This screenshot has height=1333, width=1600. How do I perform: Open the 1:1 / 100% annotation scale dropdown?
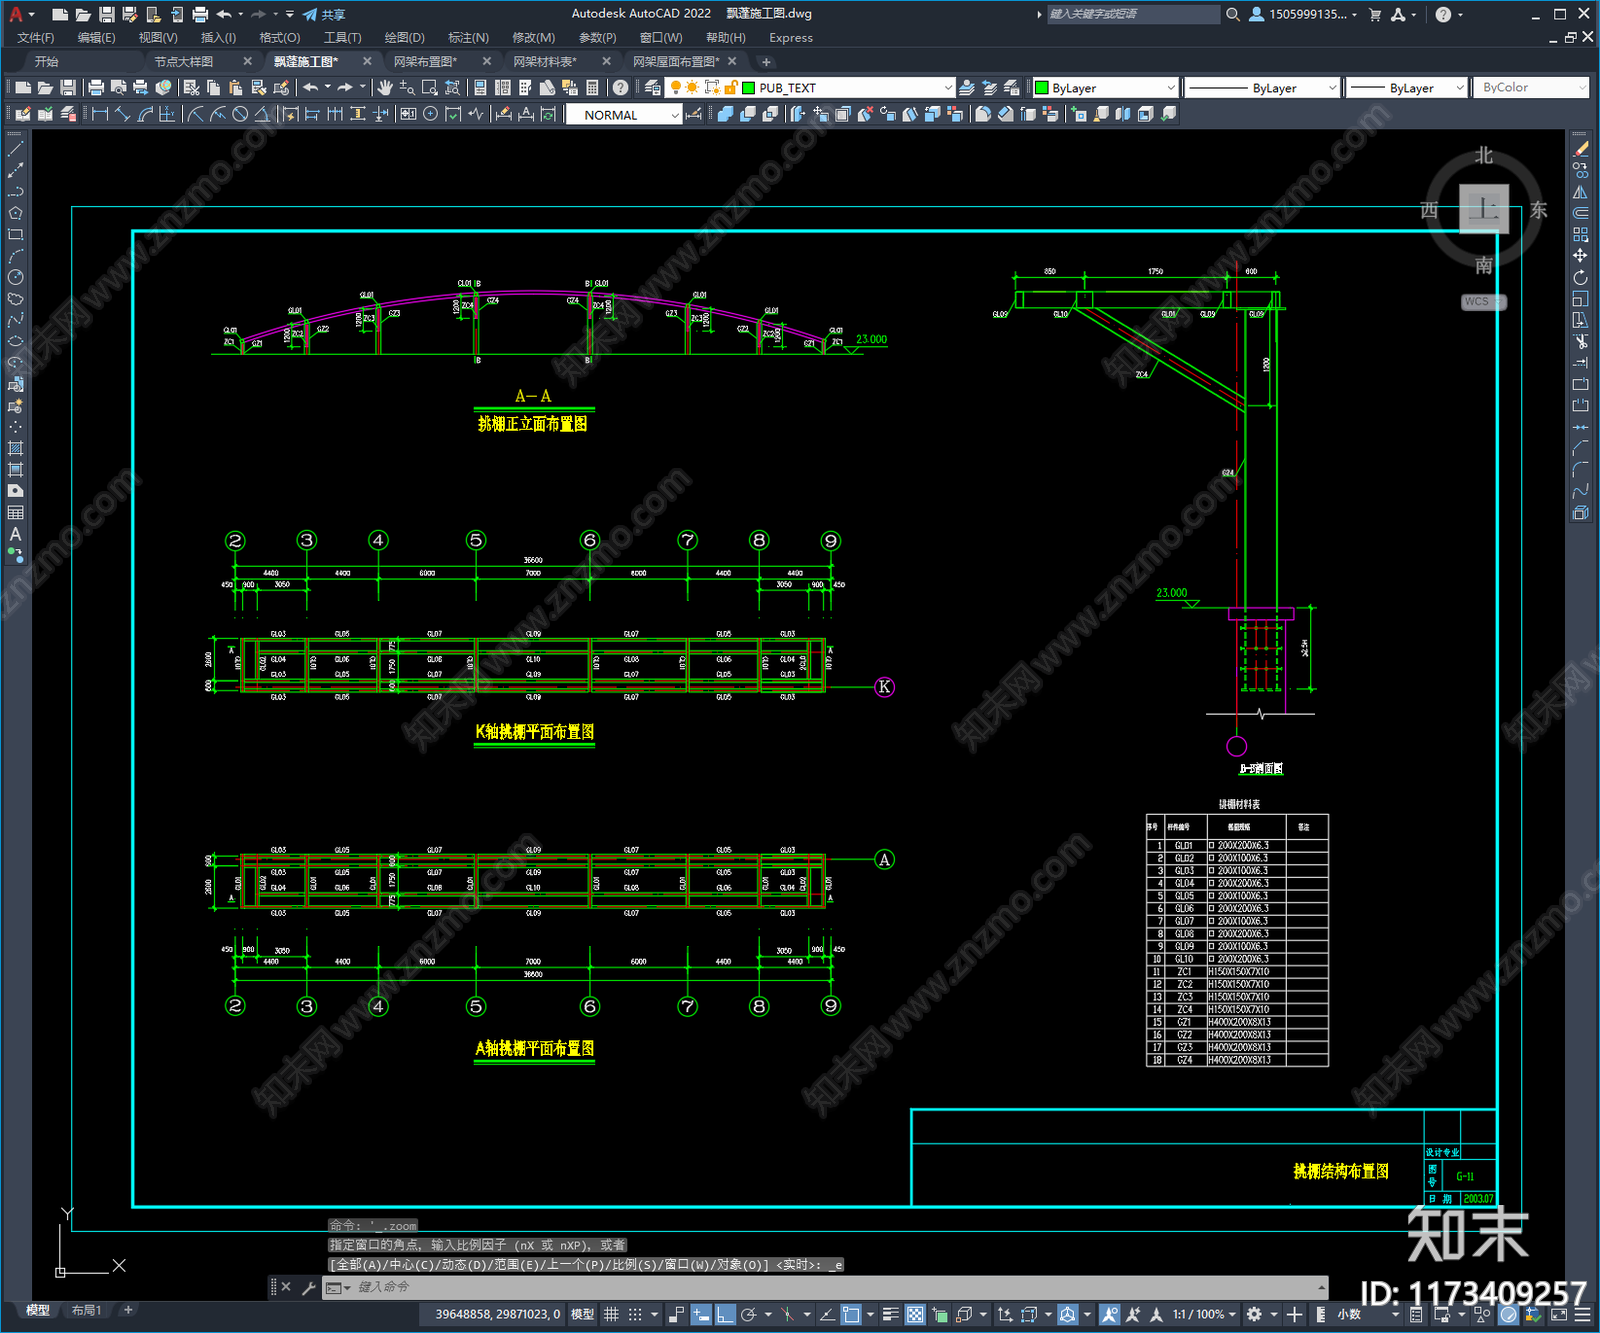1205,1314
